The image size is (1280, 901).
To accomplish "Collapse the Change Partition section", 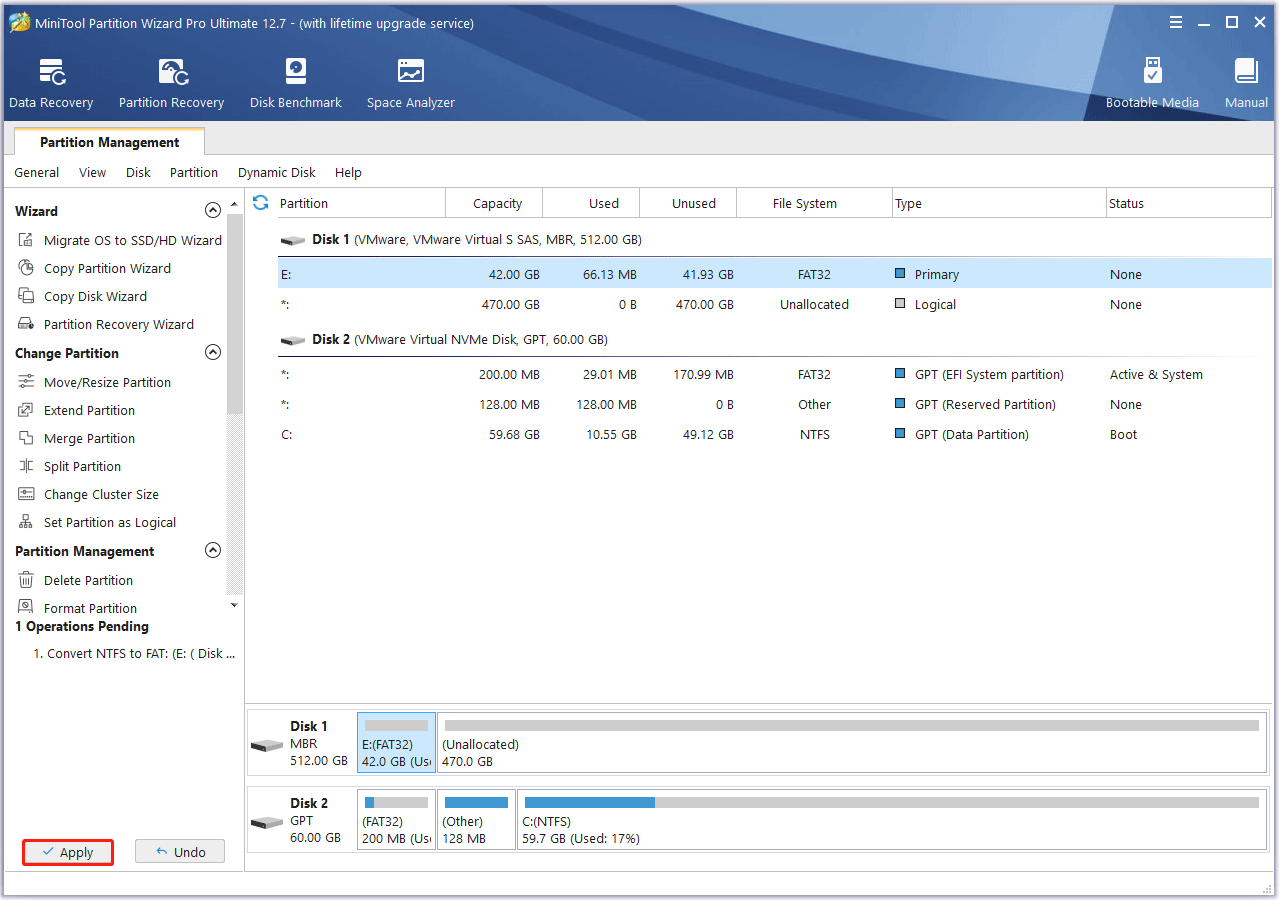I will (x=212, y=353).
